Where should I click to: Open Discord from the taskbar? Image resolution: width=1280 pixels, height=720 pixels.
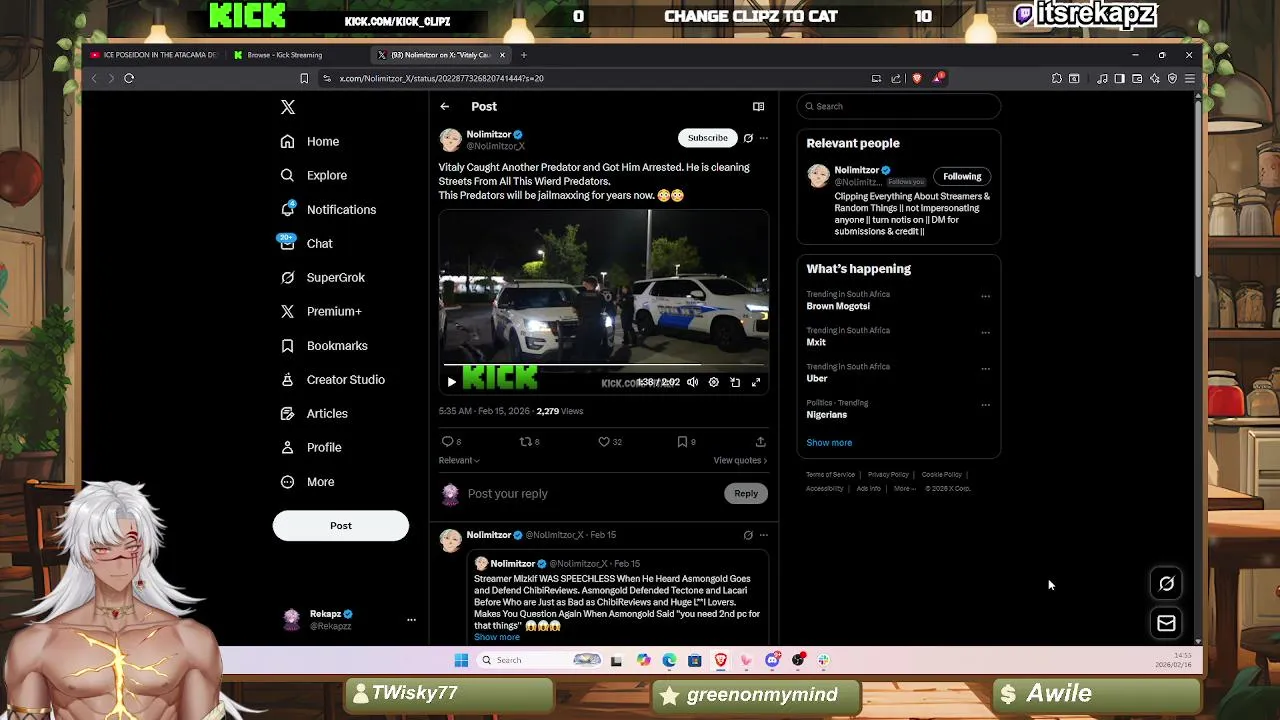pos(772,660)
